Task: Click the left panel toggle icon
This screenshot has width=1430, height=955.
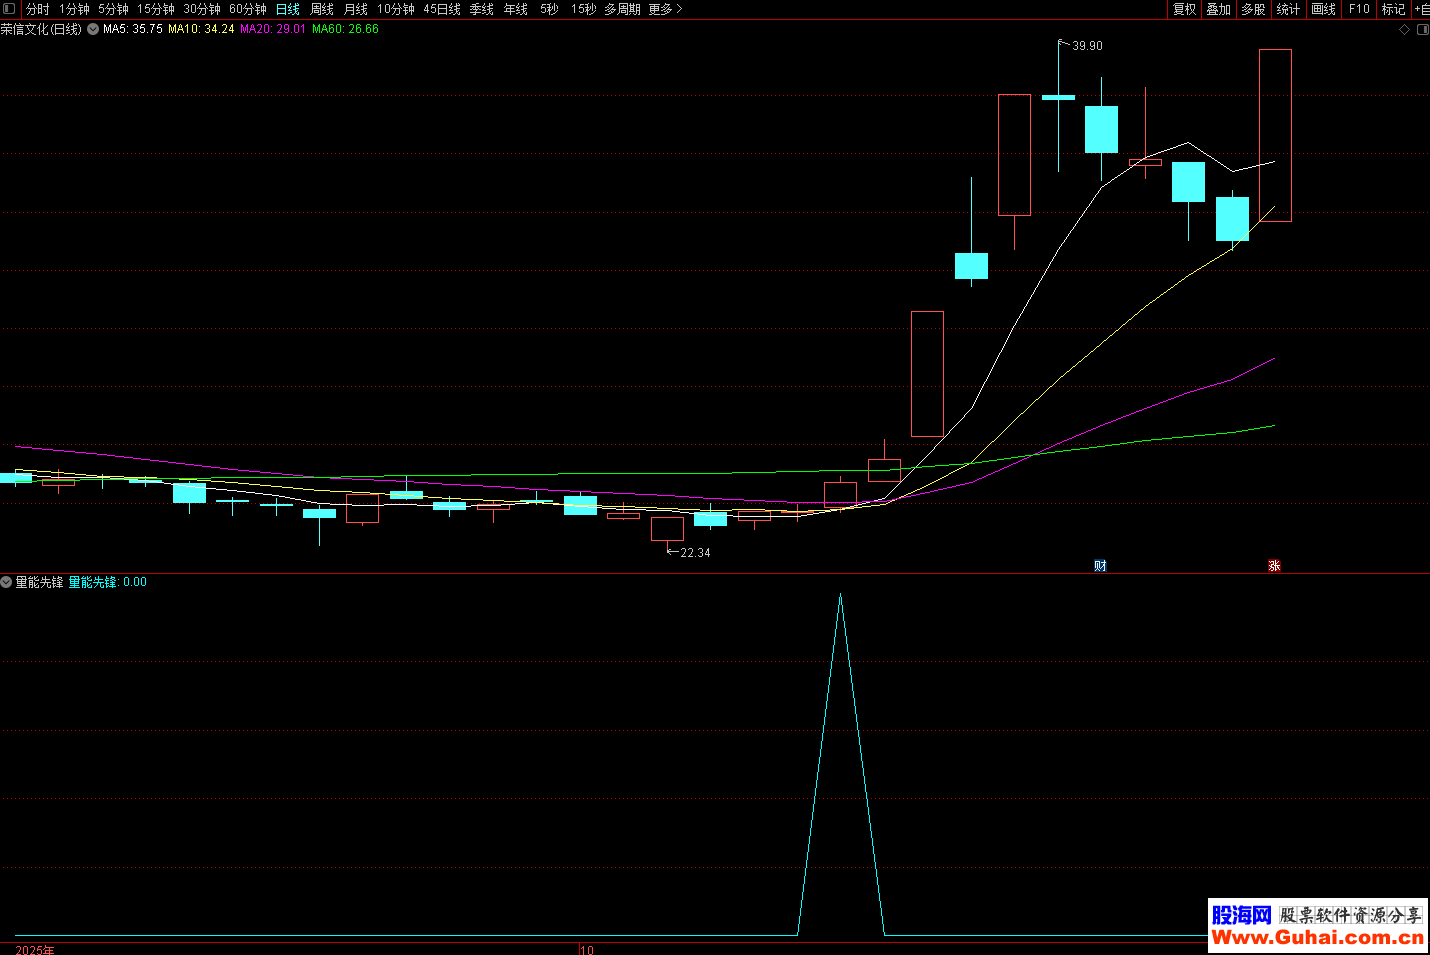Action: pos(9,9)
